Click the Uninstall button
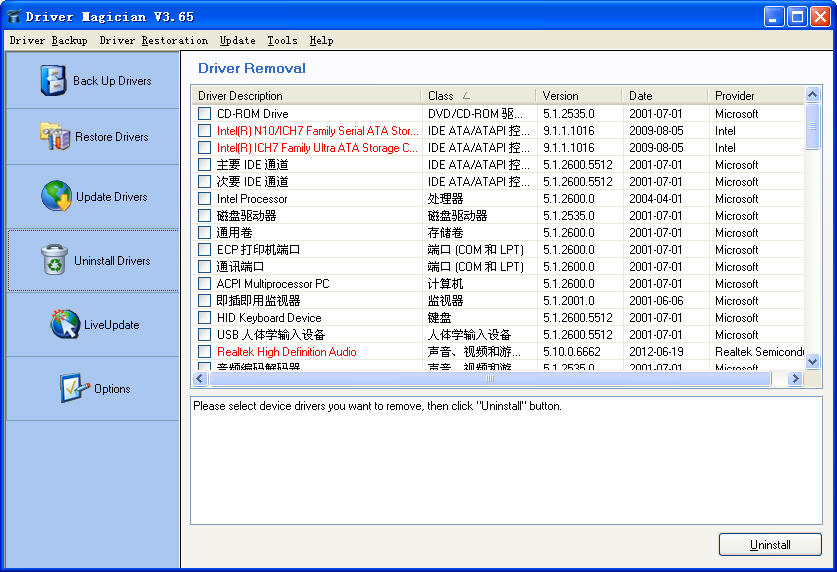The image size is (837, 572). [770, 544]
